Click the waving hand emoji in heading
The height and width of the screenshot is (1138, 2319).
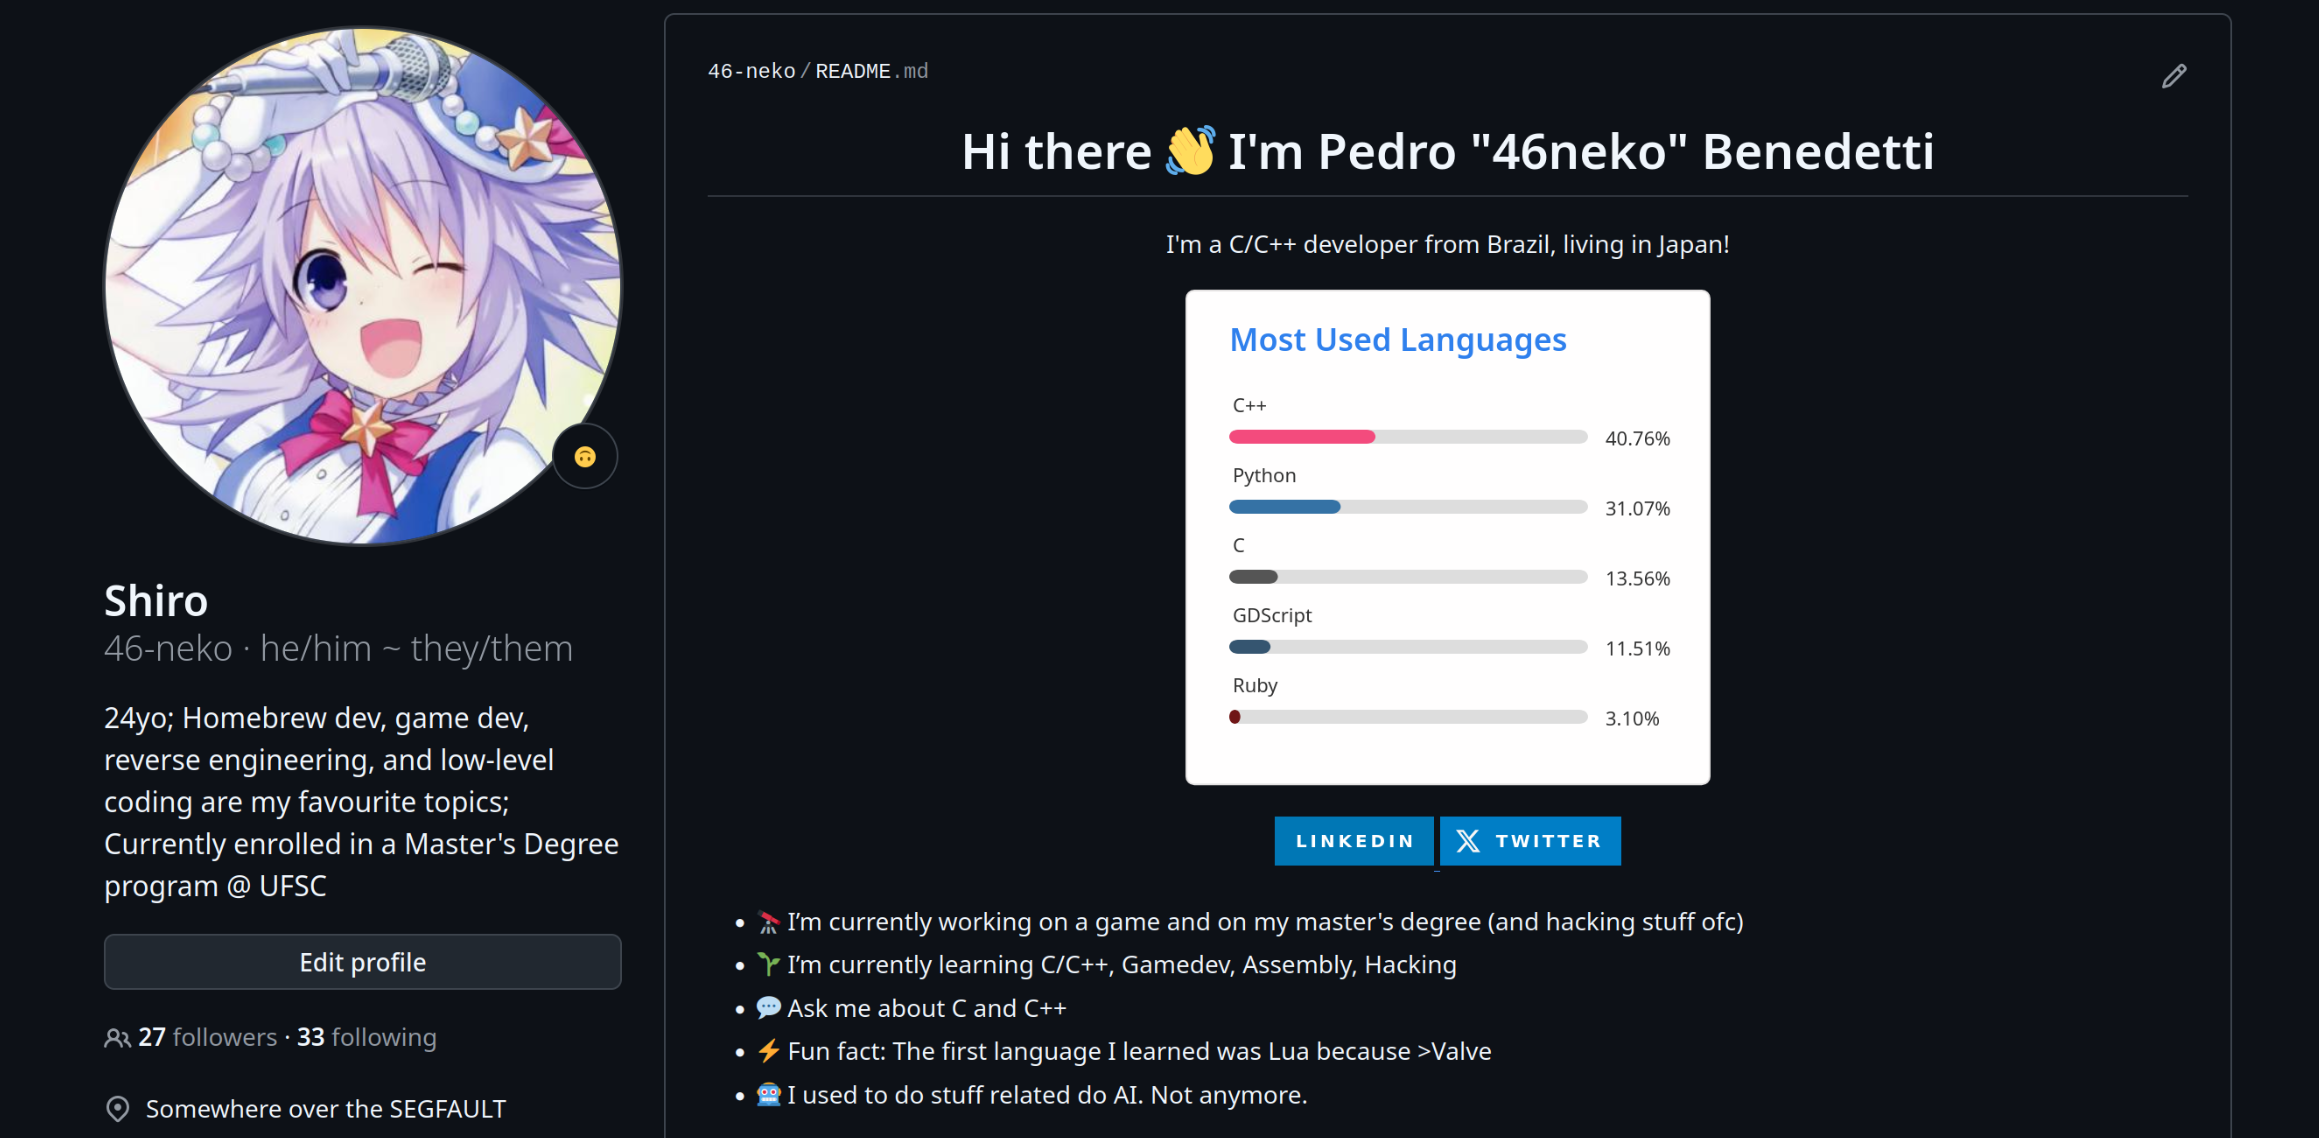[1190, 151]
